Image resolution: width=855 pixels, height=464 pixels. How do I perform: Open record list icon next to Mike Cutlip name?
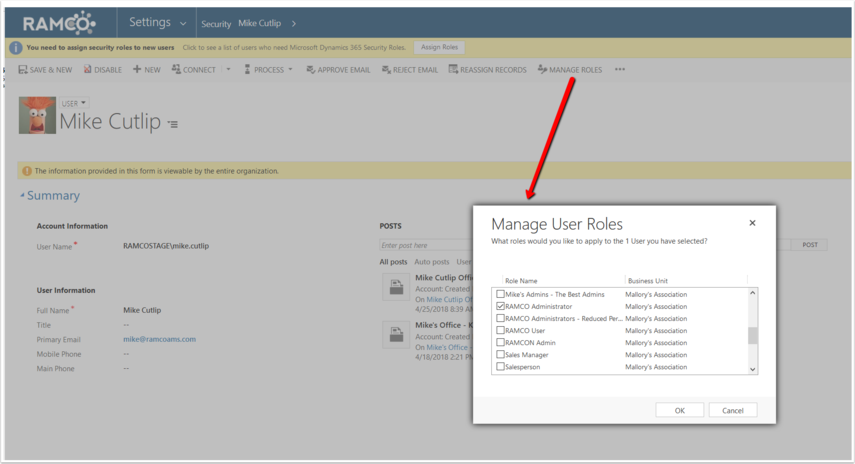point(173,124)
